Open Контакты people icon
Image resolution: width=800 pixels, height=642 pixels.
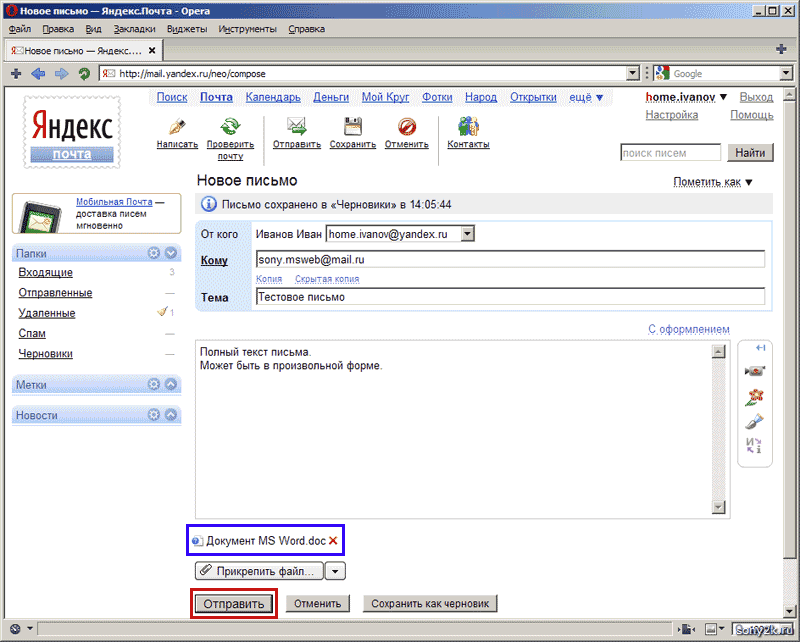[468, 126]
